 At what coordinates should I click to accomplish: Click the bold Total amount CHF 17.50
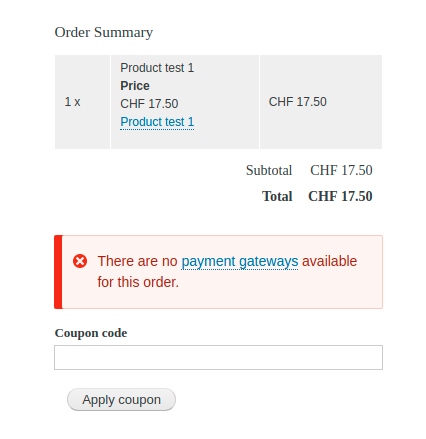point(340,196)
